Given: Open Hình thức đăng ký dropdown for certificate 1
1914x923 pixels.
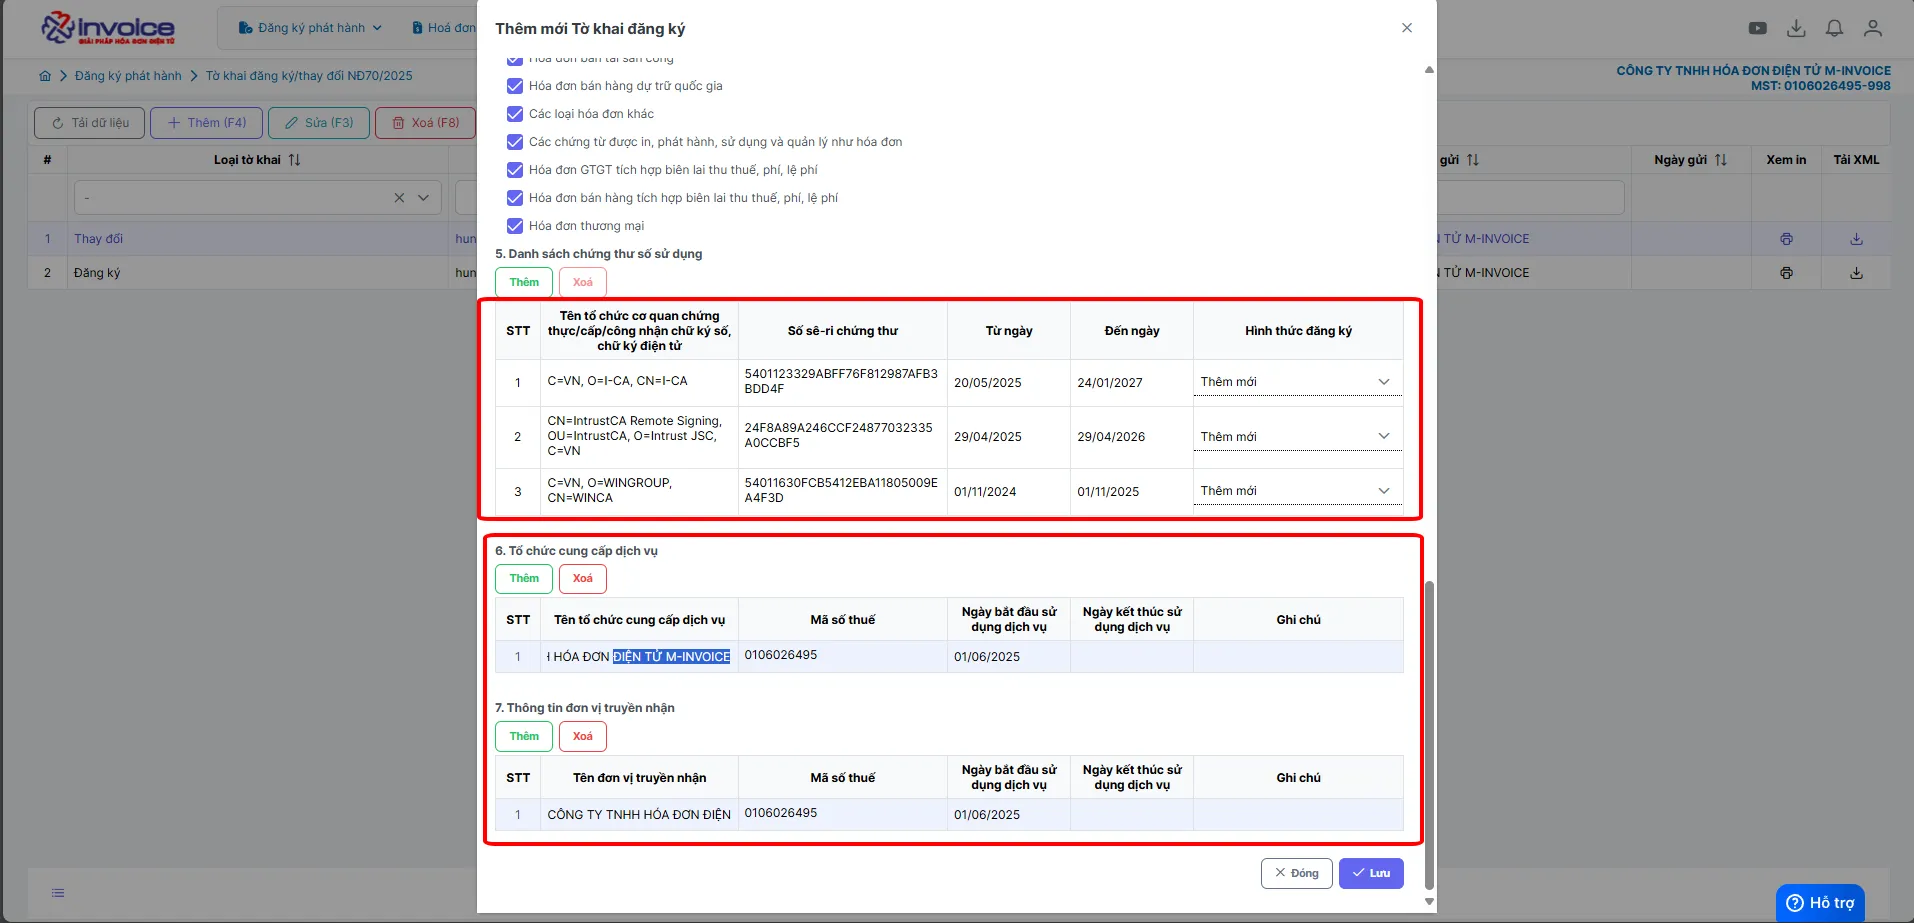Looking at the screenshot, I should (x=1297, y=382).
